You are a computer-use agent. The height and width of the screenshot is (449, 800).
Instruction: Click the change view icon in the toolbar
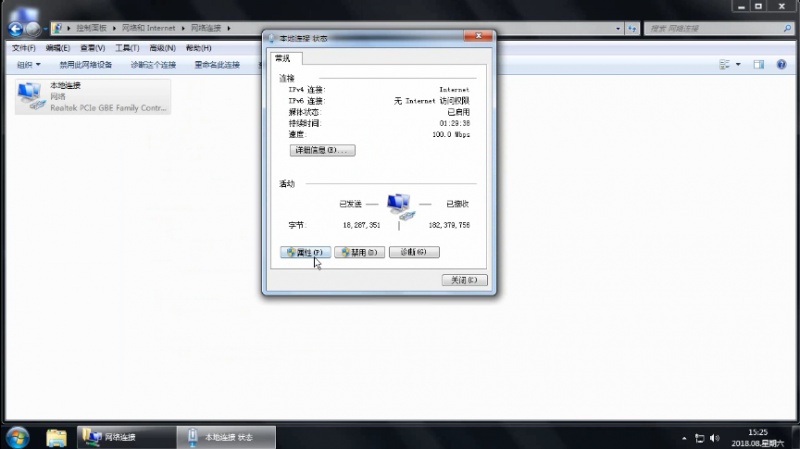click(724, 64)
